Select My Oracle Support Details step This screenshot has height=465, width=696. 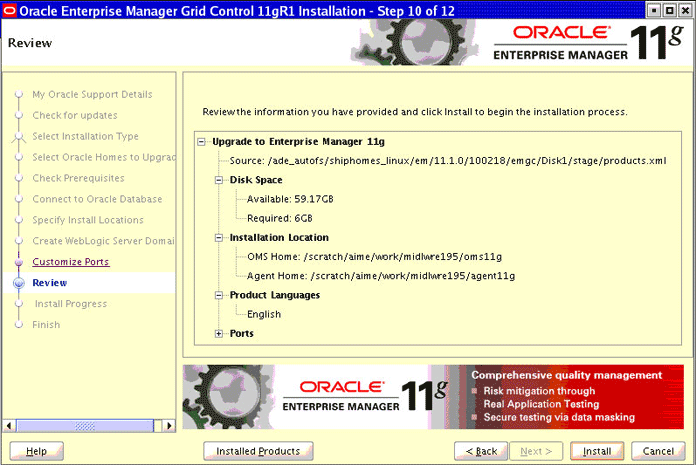coord(92,95)
